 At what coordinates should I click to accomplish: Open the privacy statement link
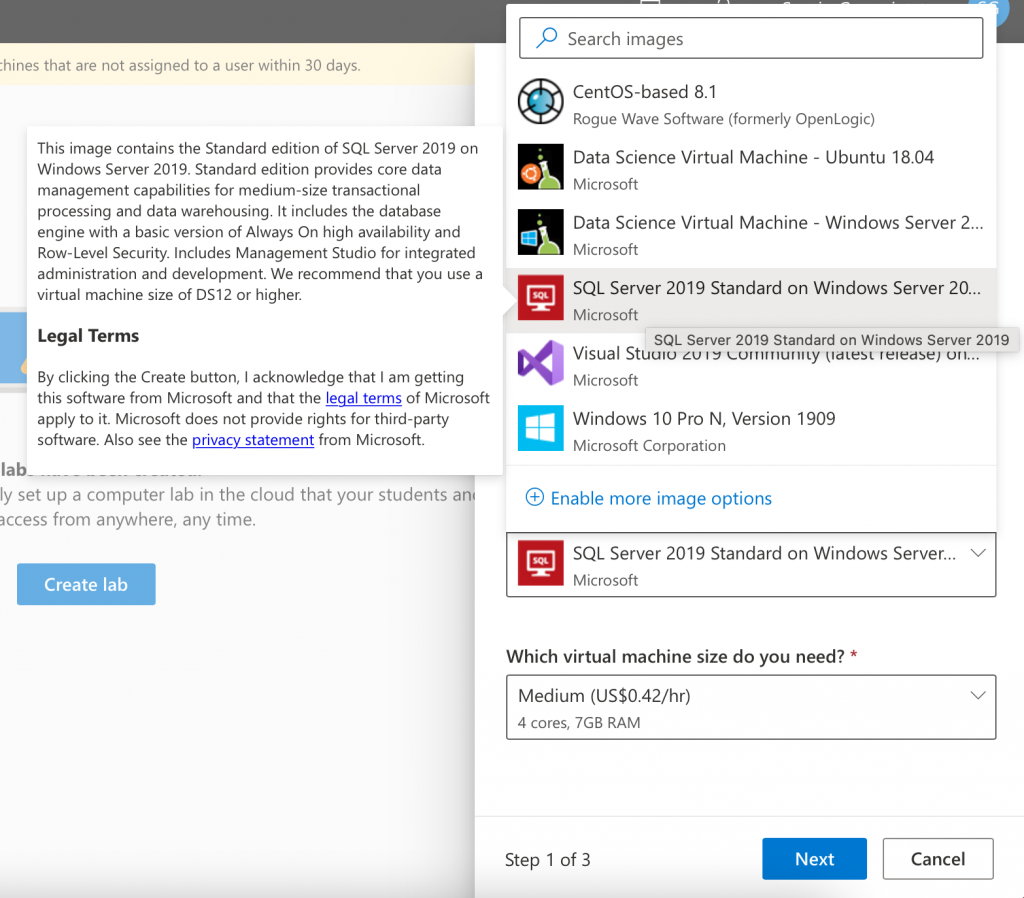click(253, 440)
